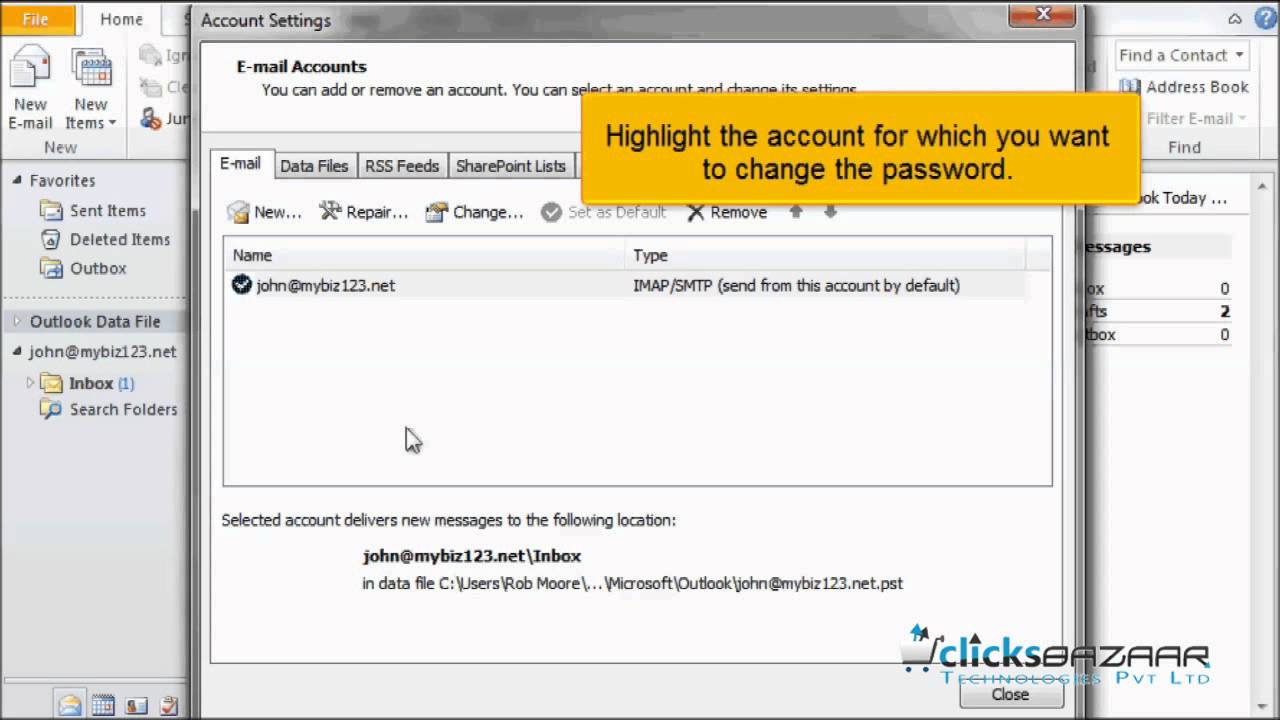Collapse the Favorites group
The height and width of the screenshot is (720, 1280).
tap(17, 180)
